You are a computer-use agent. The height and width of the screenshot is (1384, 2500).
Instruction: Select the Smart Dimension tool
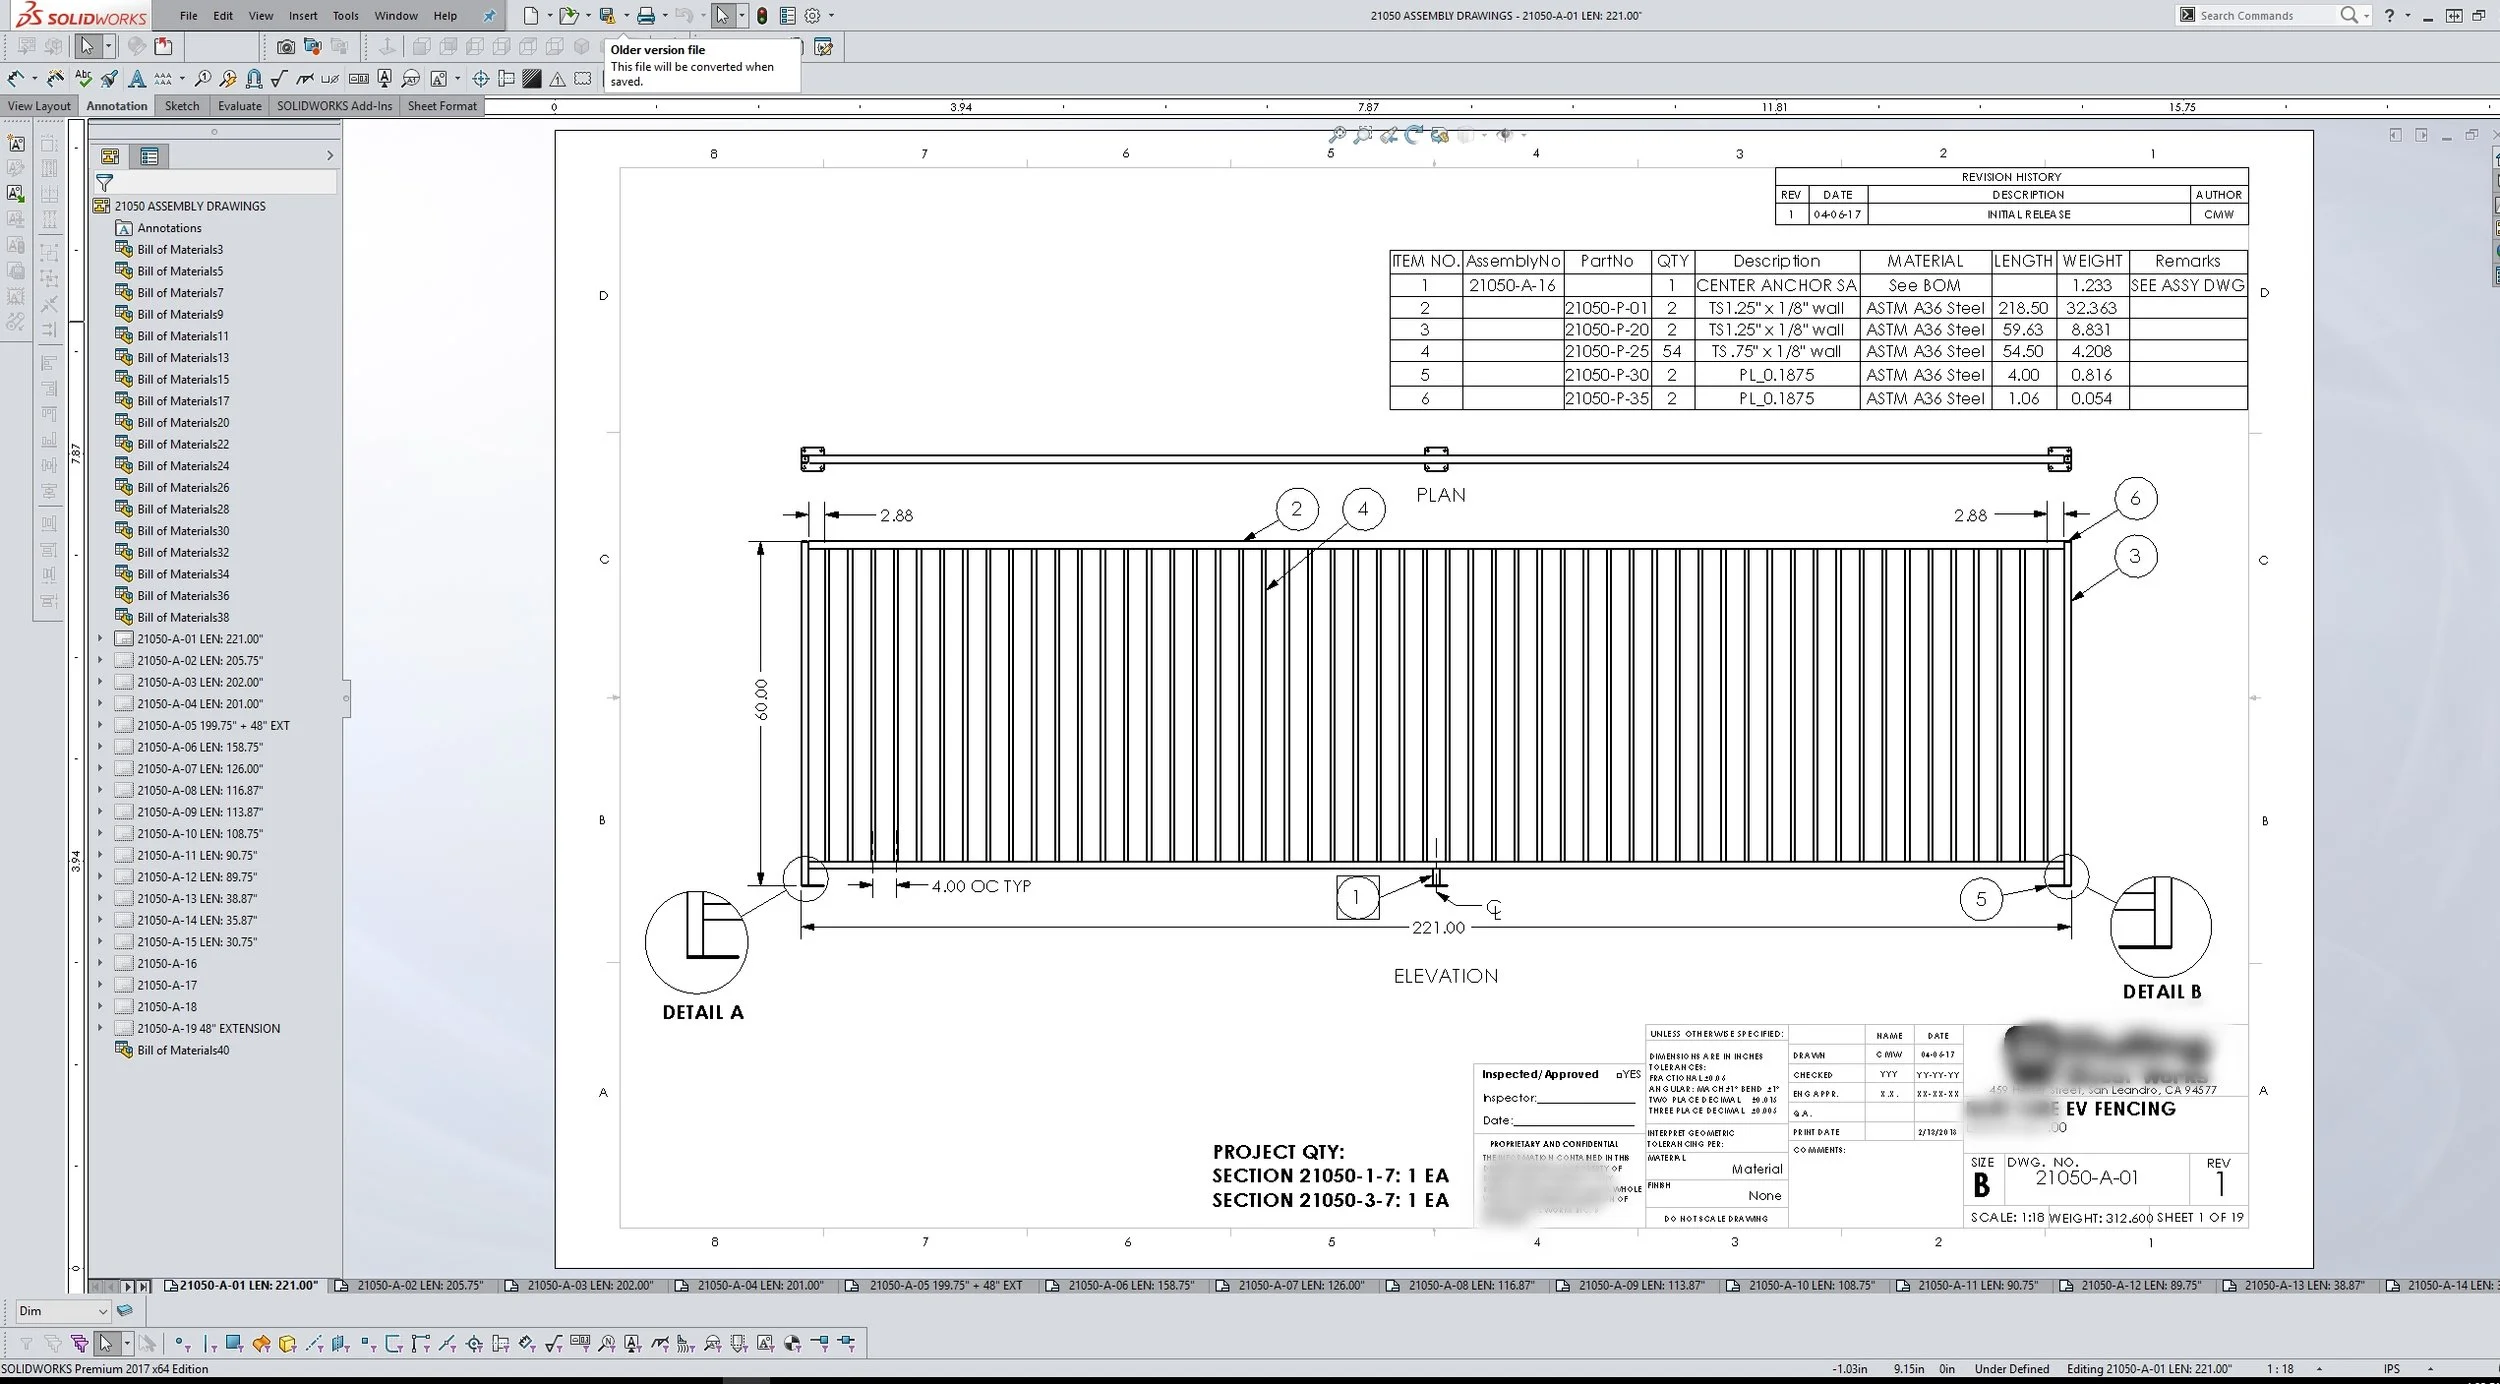[x=17, y=78]
